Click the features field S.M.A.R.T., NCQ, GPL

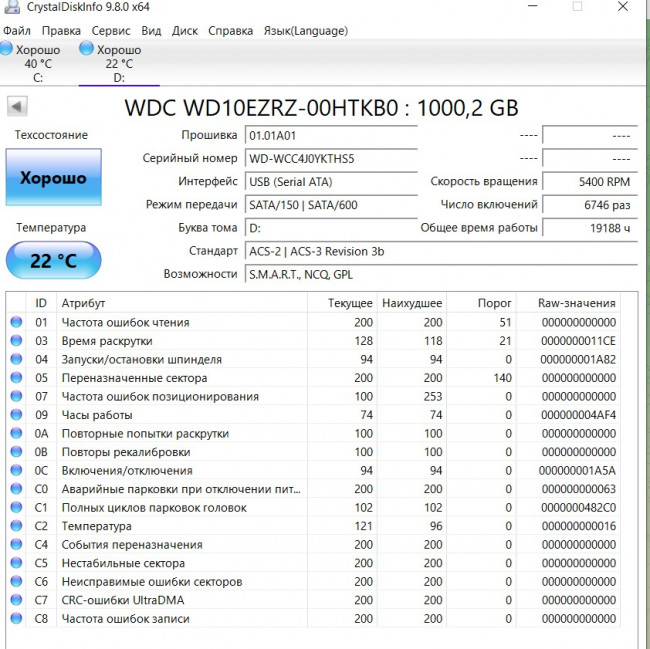coord(441,274)
